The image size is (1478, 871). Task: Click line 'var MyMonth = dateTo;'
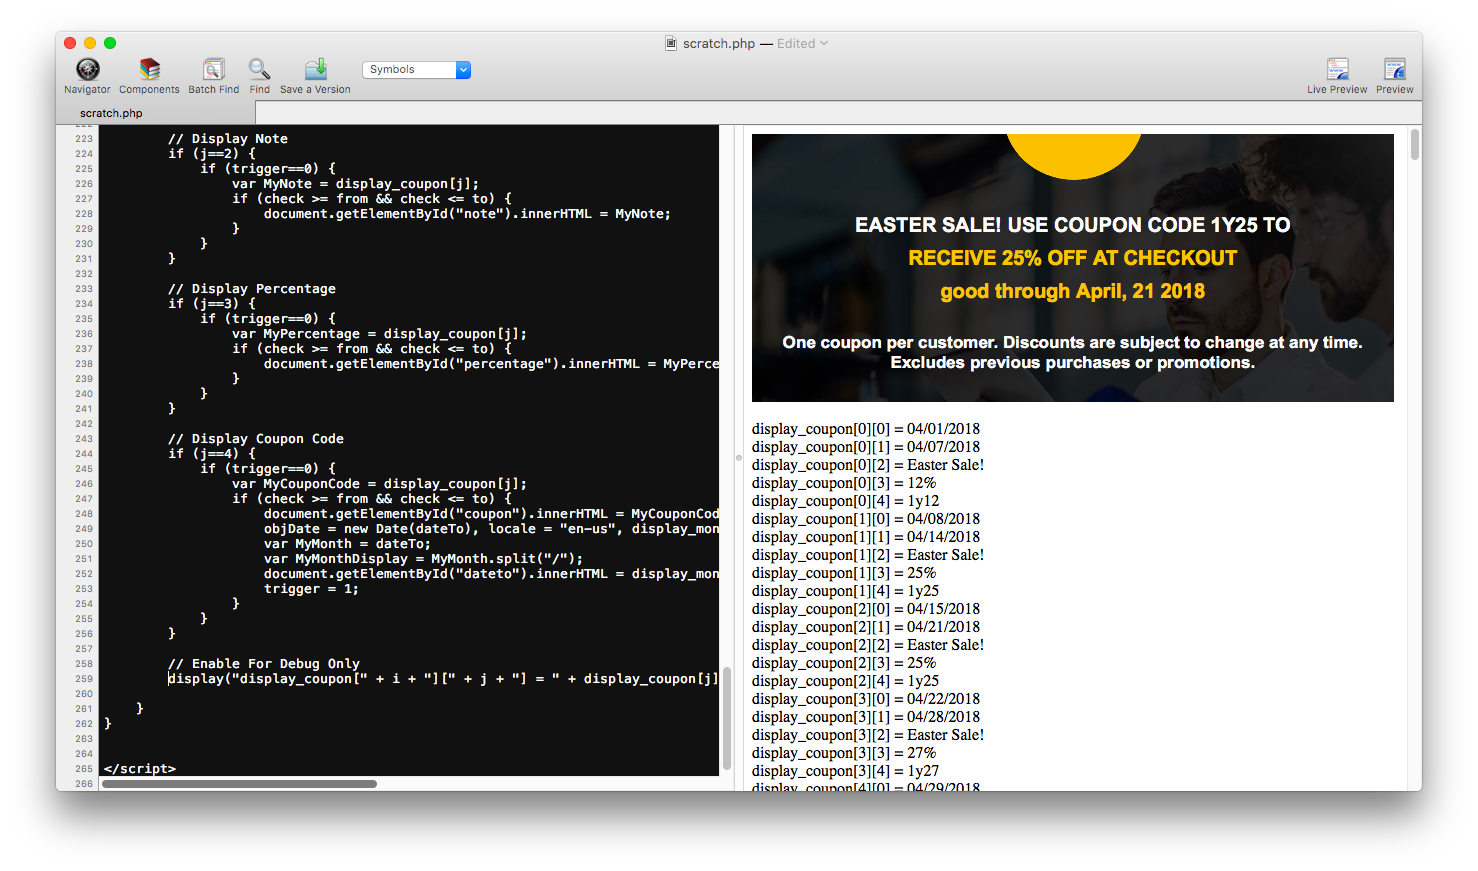click(x=347, y=544)
